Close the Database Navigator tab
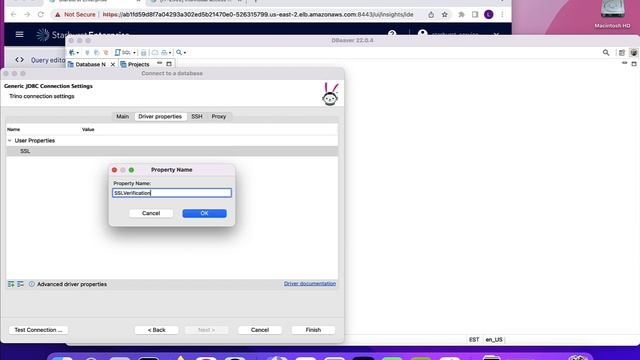 pos(113,64)
